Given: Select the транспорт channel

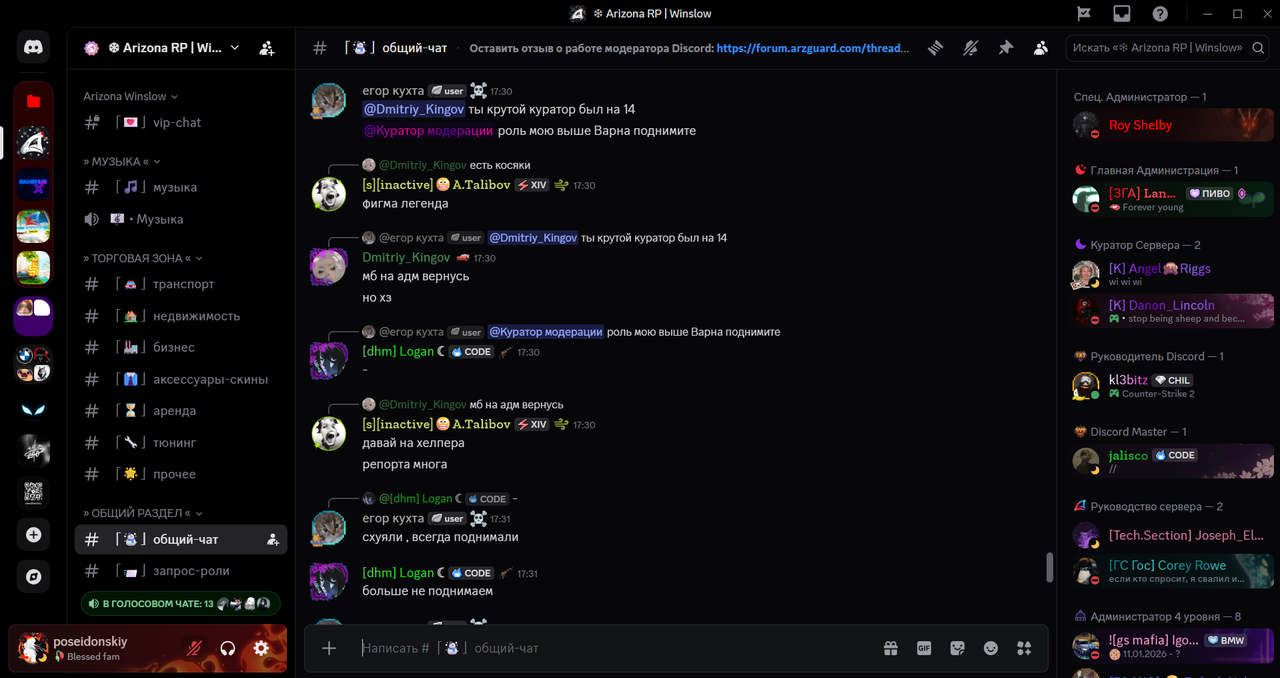Looking at the screenshot, I should click(181, 284).
